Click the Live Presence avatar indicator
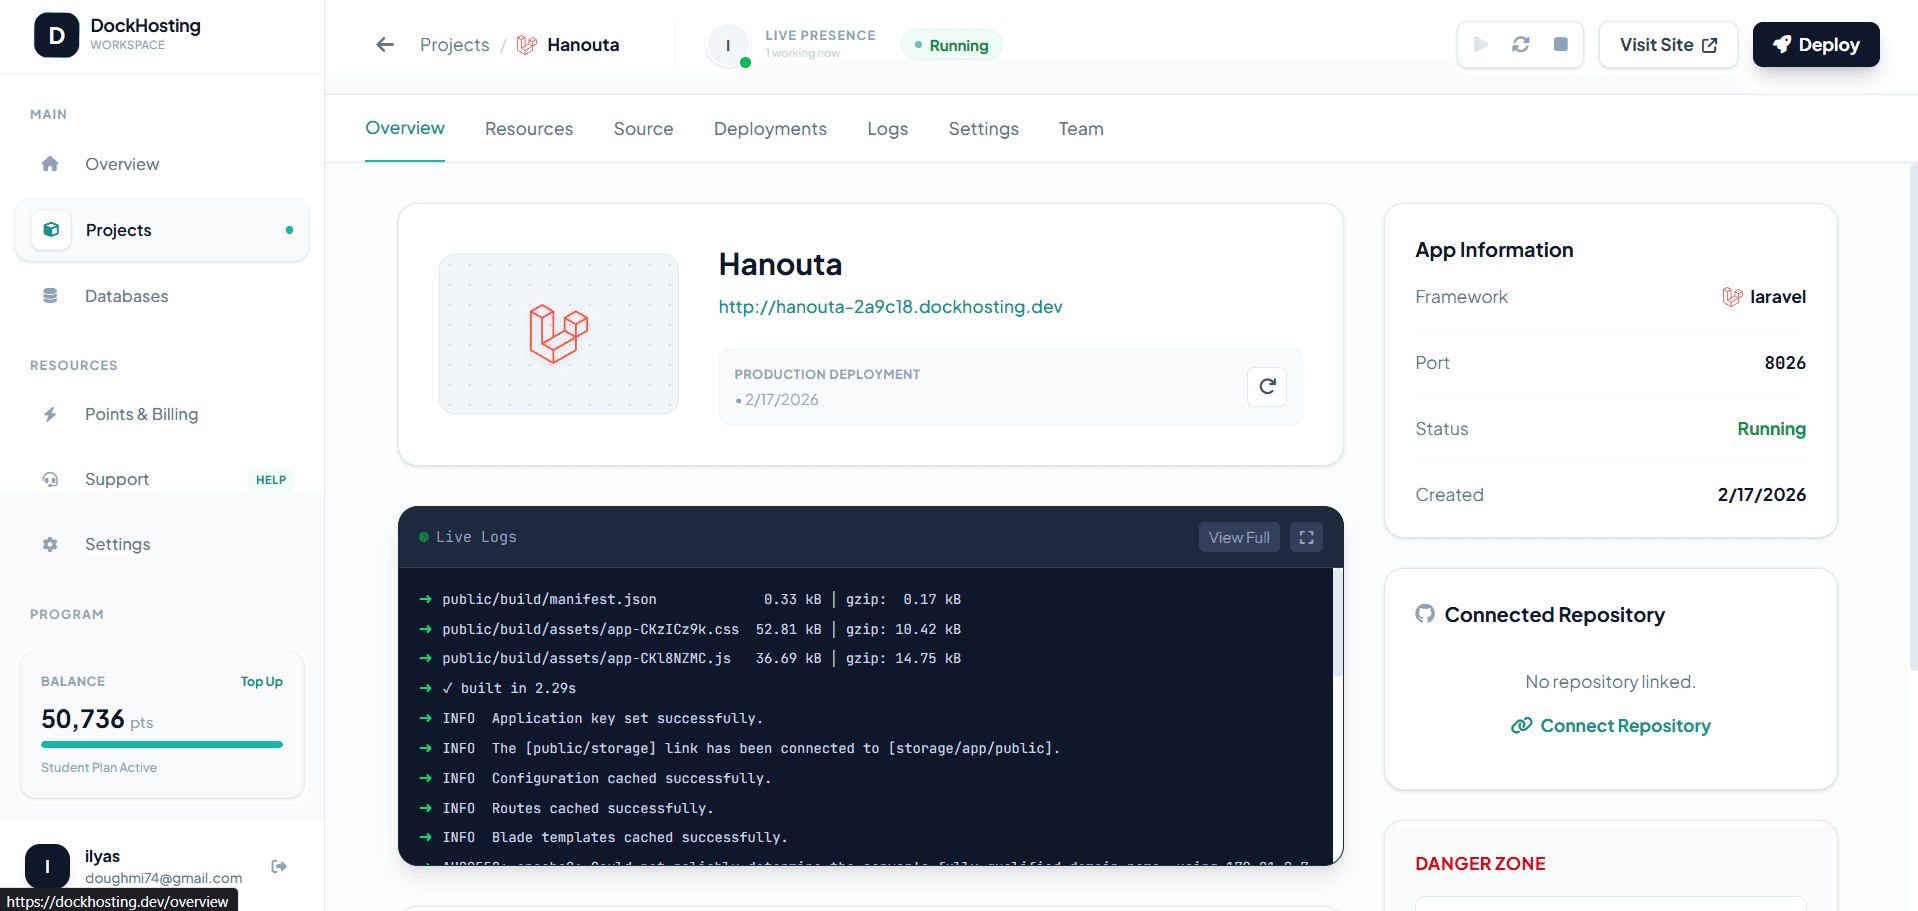Image resolution: width=1918 pixels, height=911 pixels. coord(728,45)
